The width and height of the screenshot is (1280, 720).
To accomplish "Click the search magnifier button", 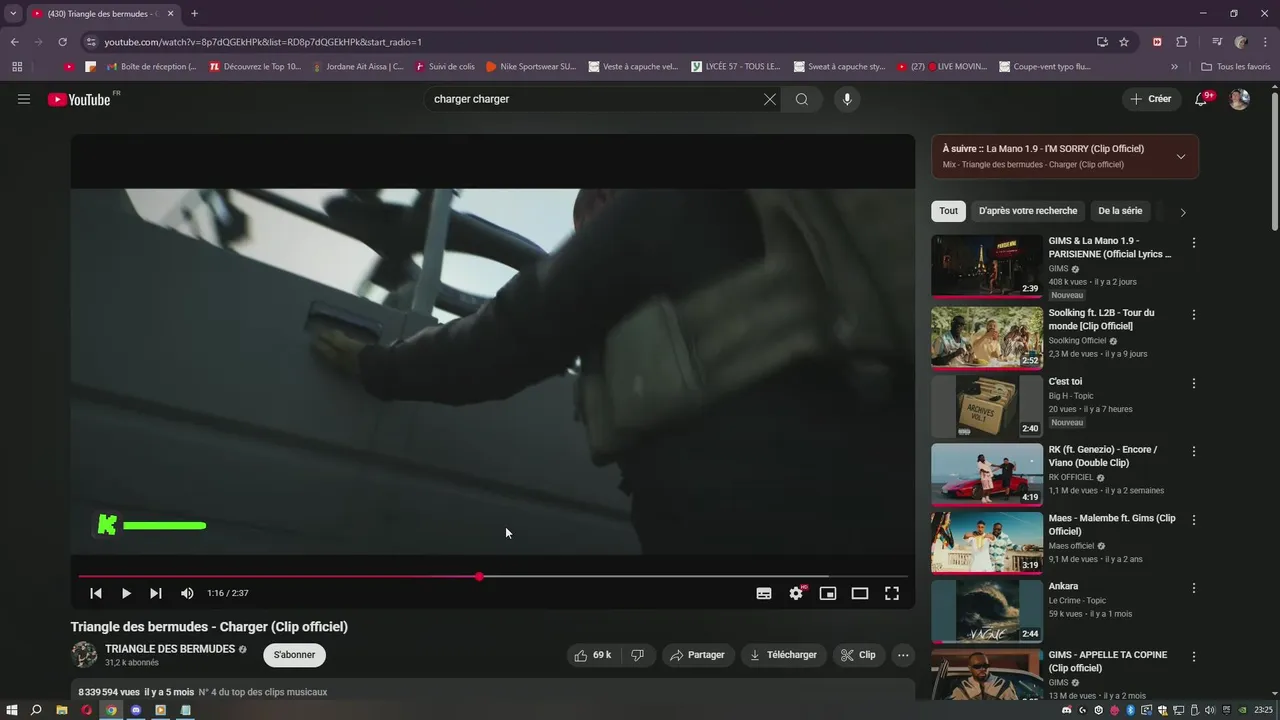I will click(x=802, y=99).
